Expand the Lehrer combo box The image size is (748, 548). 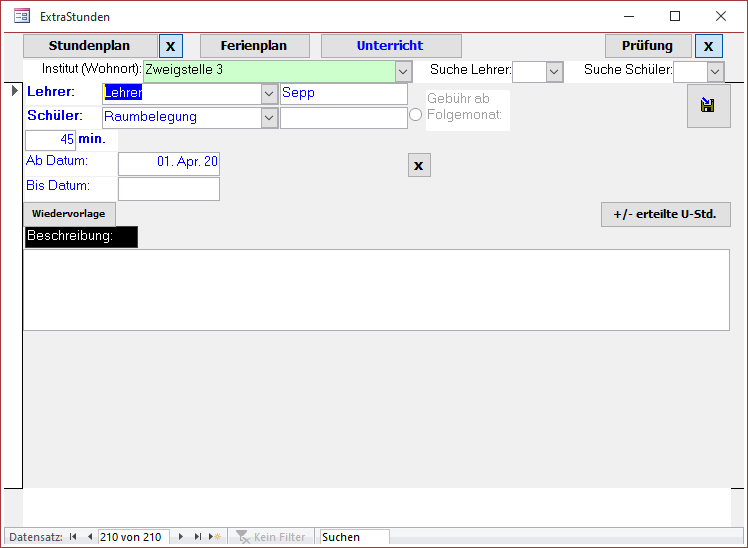click(269, 94)
